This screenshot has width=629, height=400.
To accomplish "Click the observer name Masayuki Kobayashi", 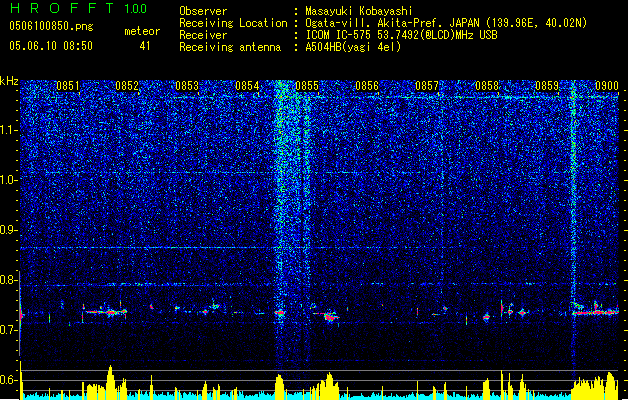I will 359,11.
